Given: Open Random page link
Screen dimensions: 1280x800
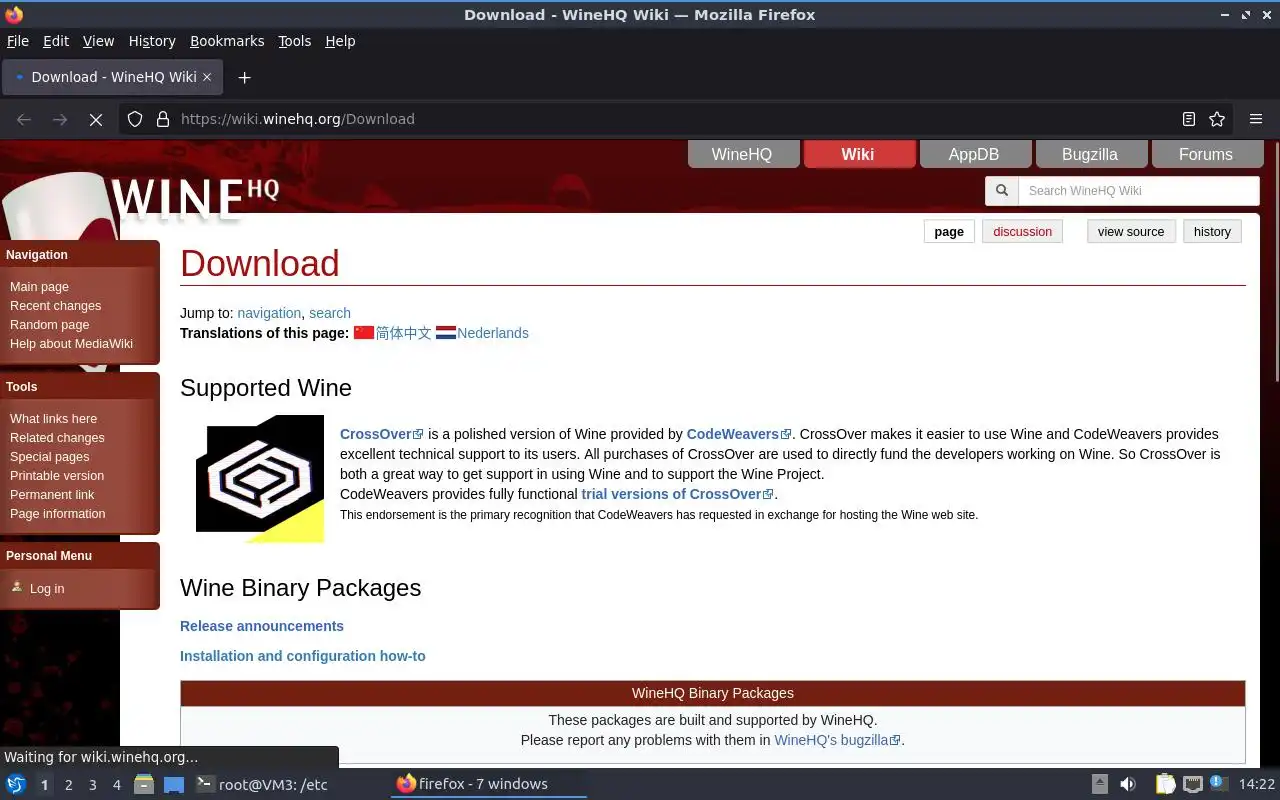Looking at the screenshot, I should 49,325.
